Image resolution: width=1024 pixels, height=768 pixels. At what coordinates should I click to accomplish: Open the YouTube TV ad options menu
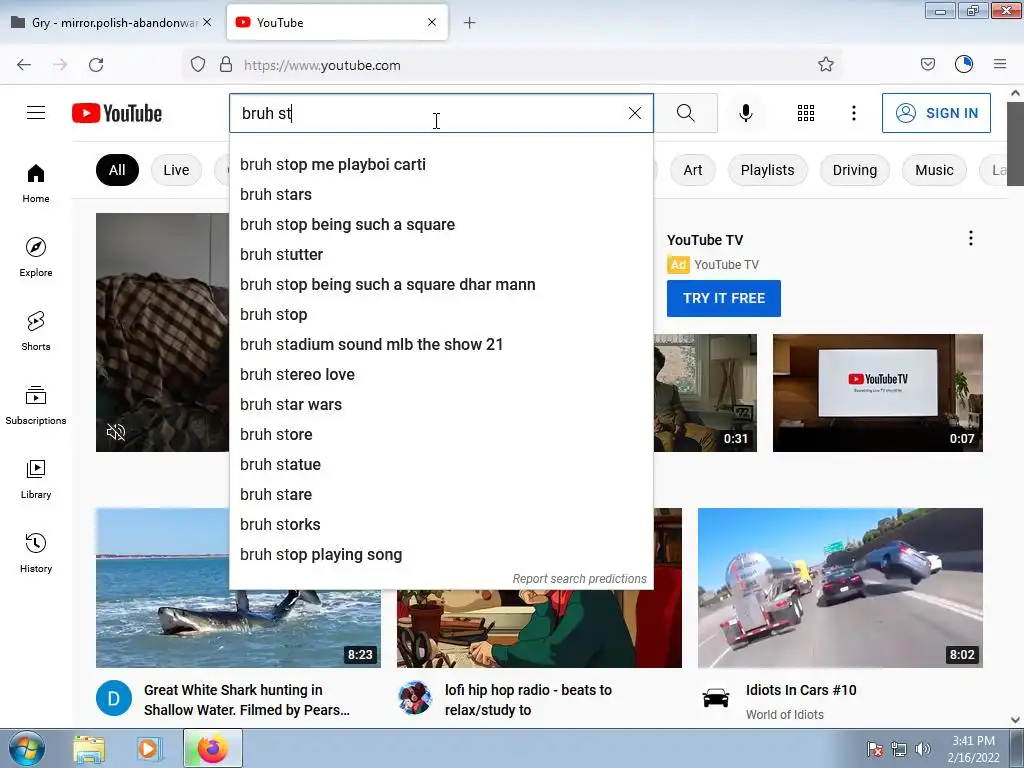pyautogui.click(x=971, y=238)
